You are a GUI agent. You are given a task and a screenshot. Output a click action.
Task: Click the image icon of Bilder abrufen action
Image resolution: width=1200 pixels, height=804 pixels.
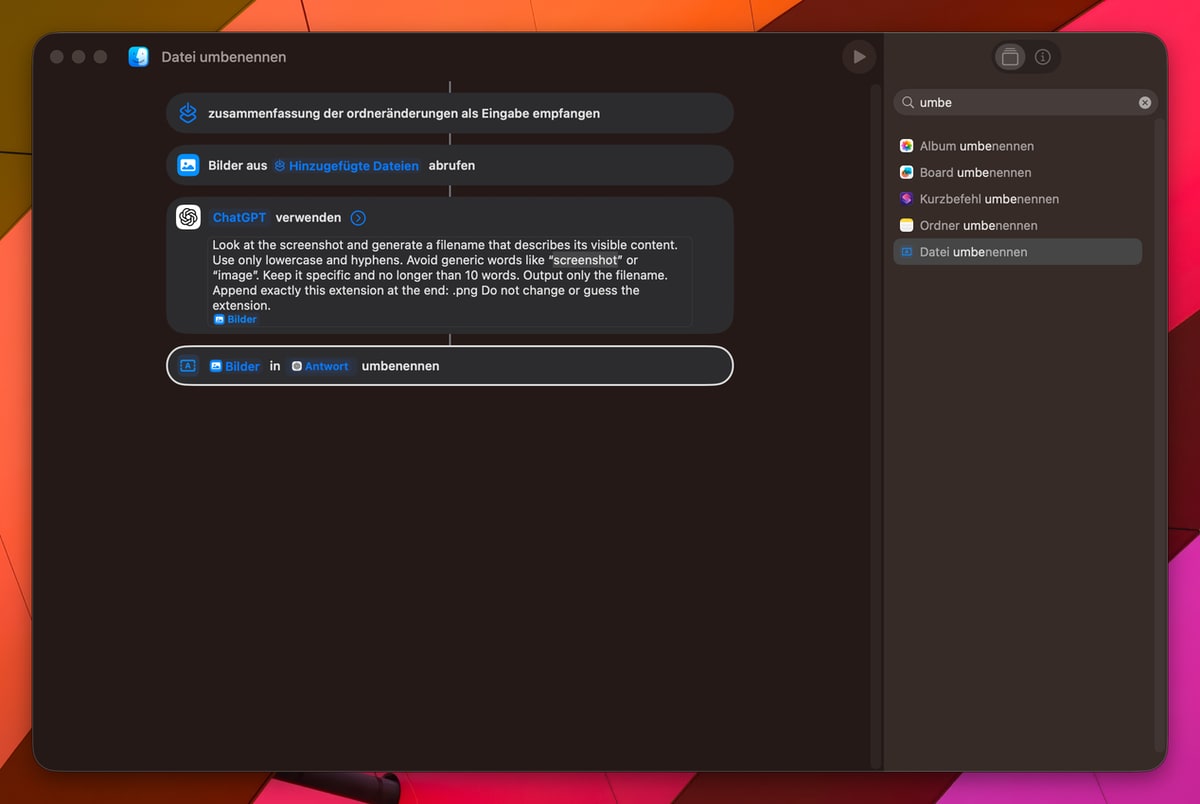pos(188,165)
